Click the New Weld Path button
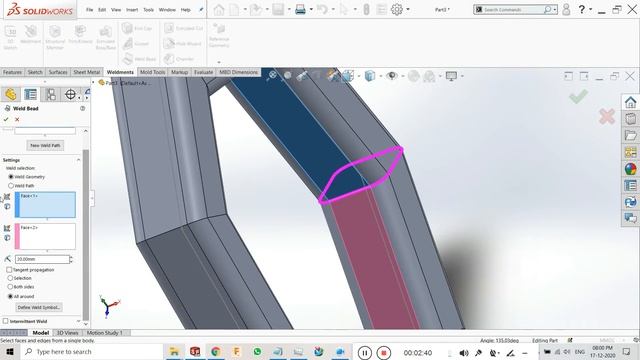 pos(45,145)
